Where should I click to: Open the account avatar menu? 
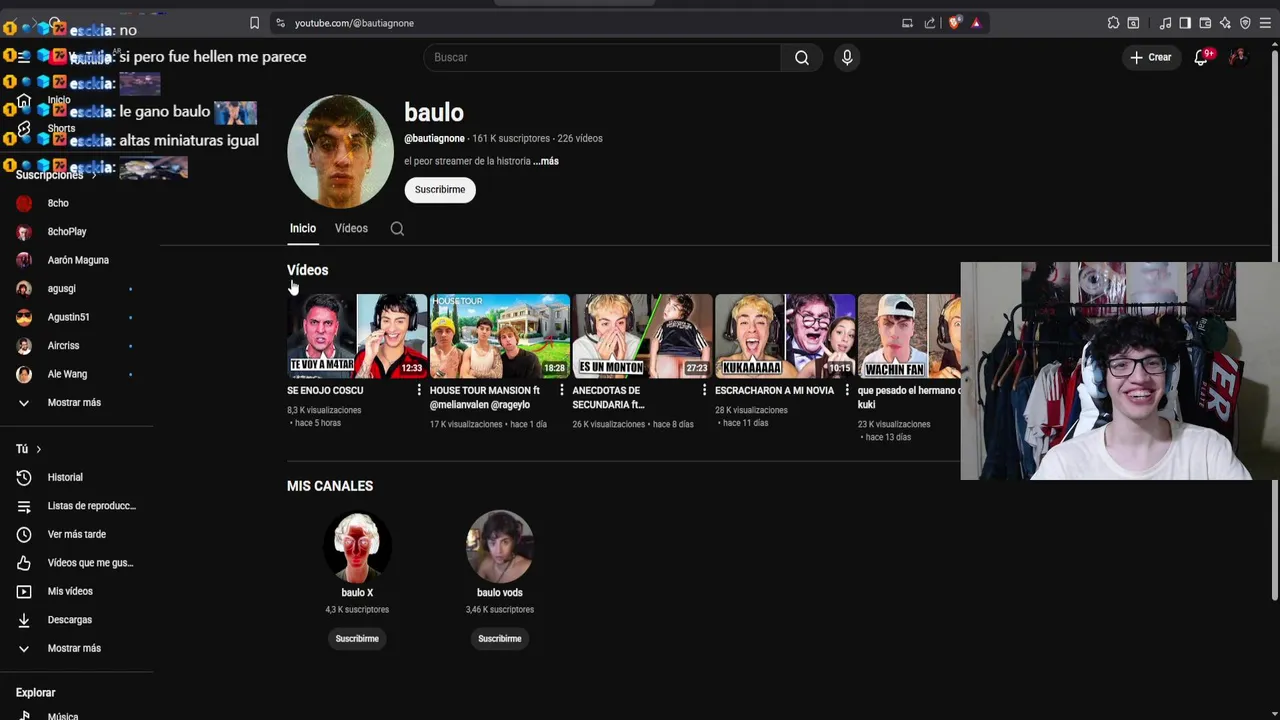pyautogui.click(x=1237, y=57)
